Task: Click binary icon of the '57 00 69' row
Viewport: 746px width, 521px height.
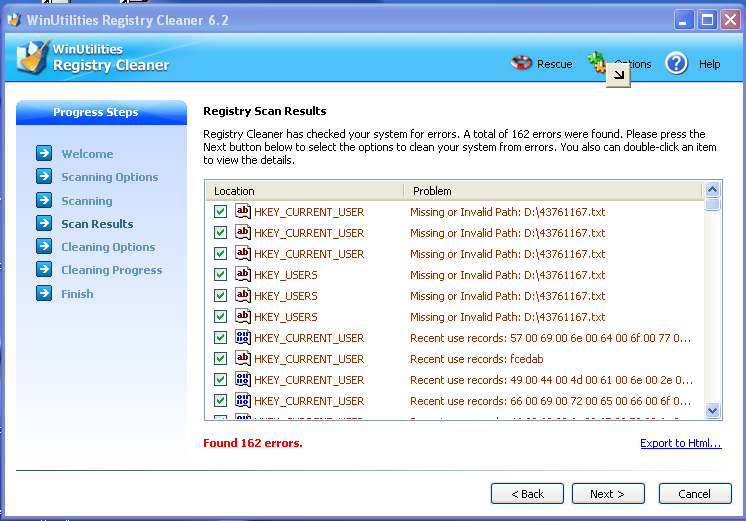Action: (x=243, y=337)
